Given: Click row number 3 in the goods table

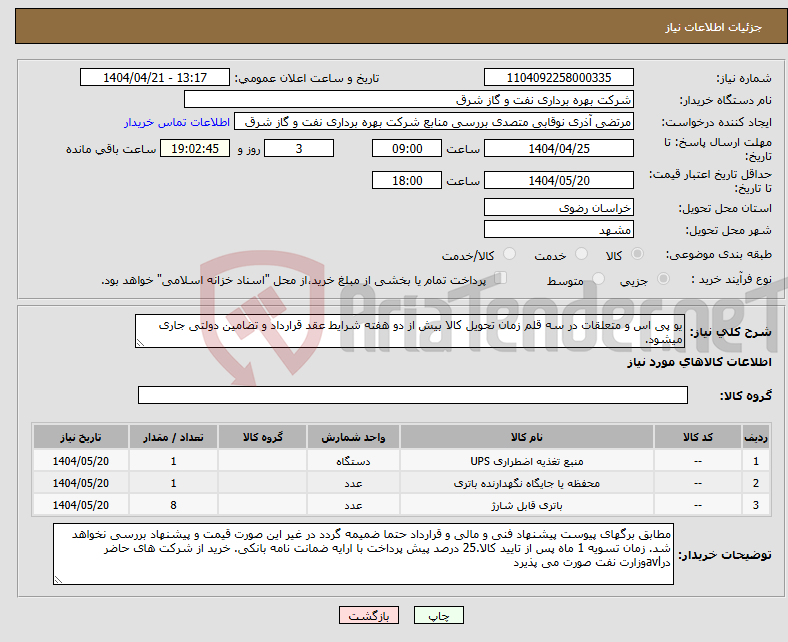Looking at the screenshot, I should [x=756, y=505].
